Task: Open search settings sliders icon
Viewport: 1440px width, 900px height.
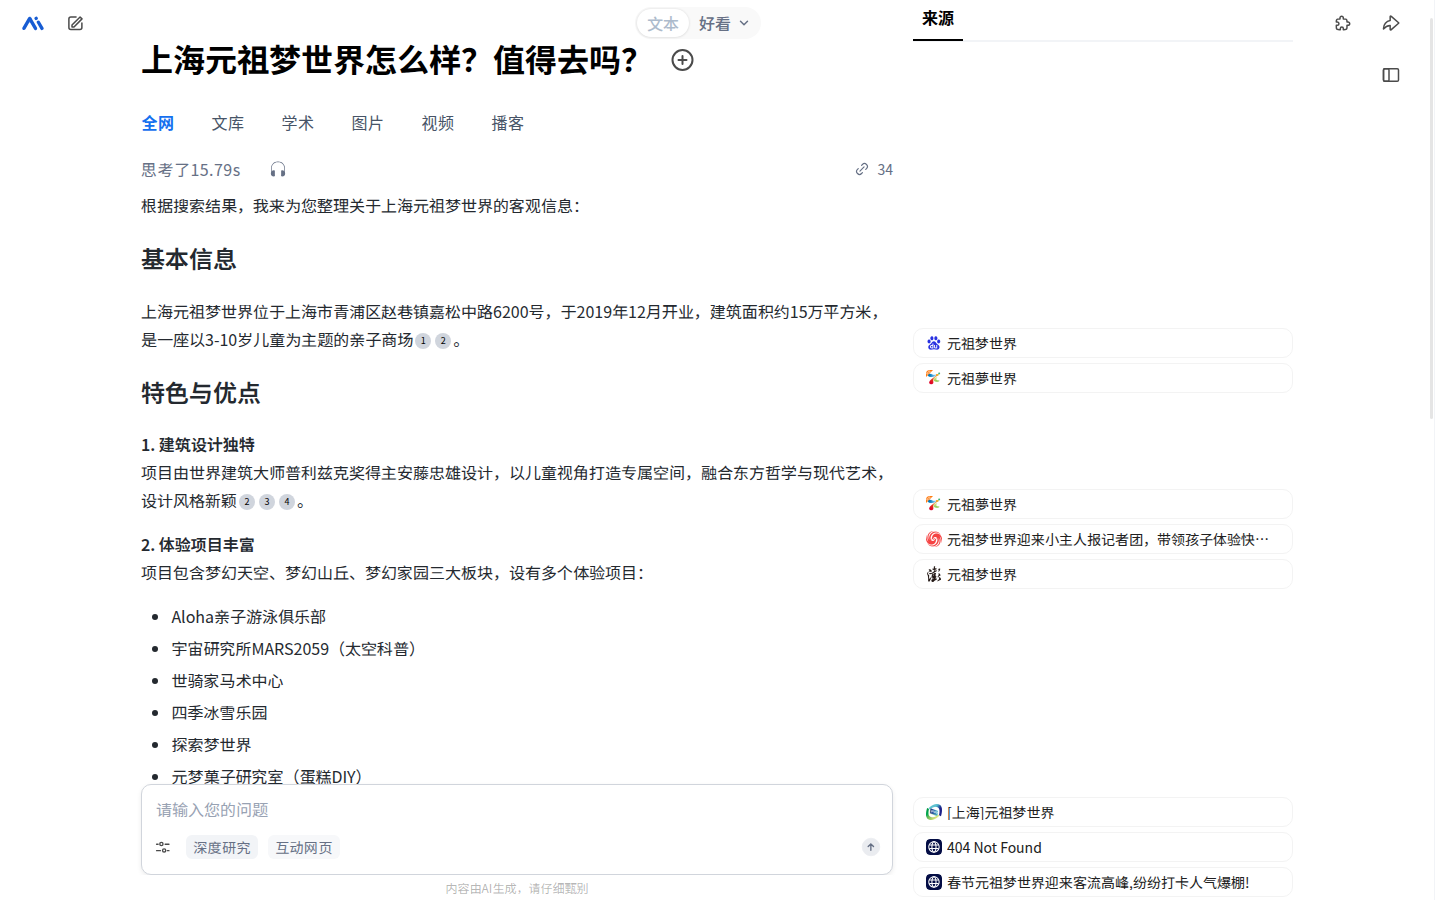Action: [163, 847]
